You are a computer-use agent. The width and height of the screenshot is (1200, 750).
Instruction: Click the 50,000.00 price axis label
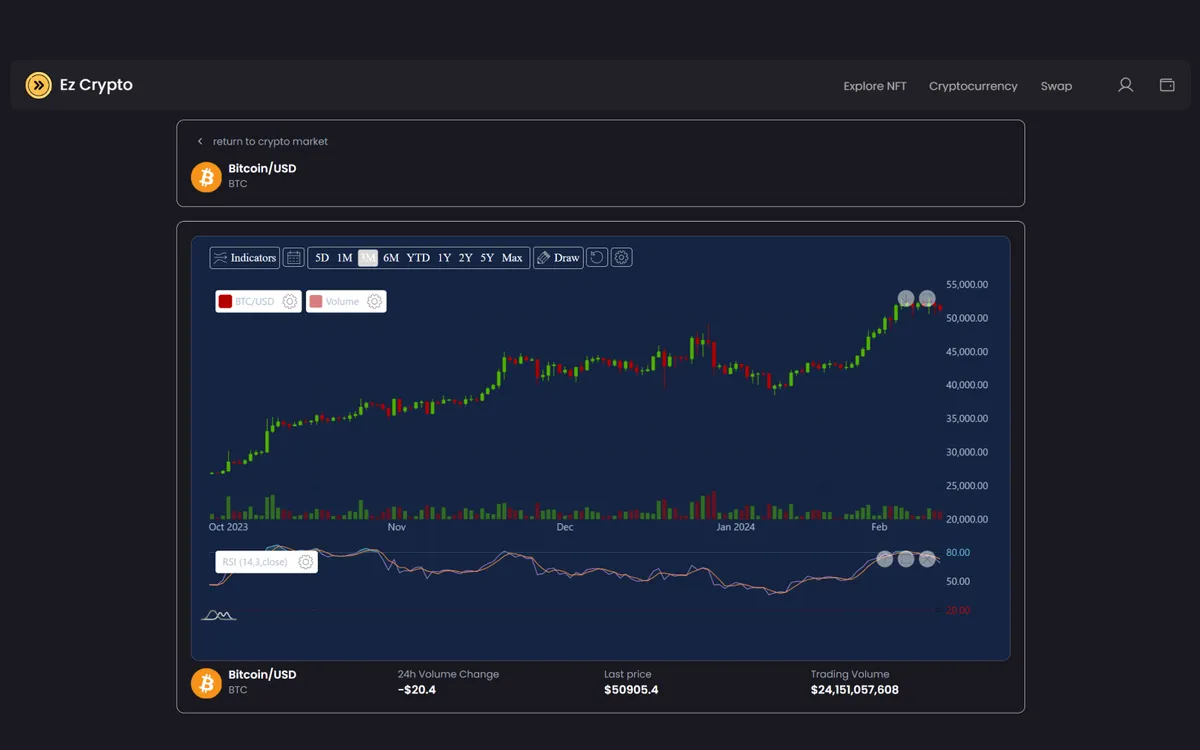click(x=966, y=318)
